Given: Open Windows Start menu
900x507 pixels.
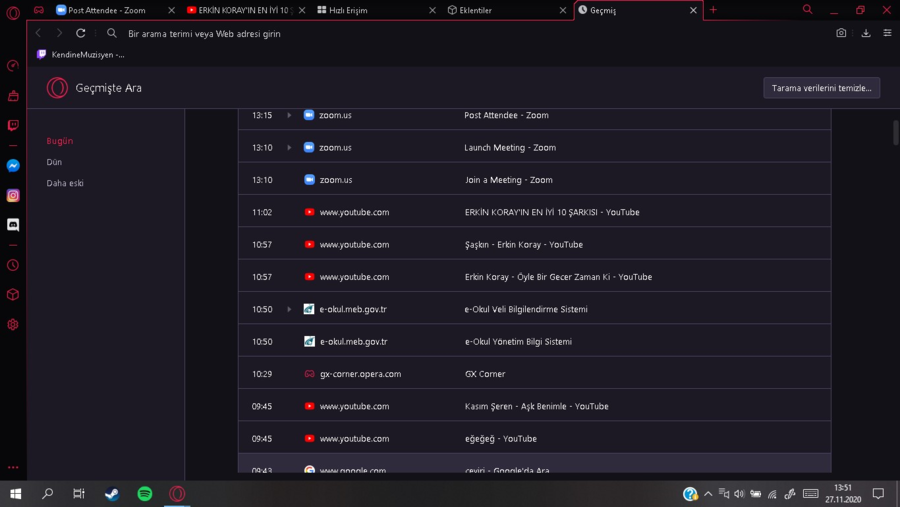Looking at the screenshot, I should [x=15, y=494].
